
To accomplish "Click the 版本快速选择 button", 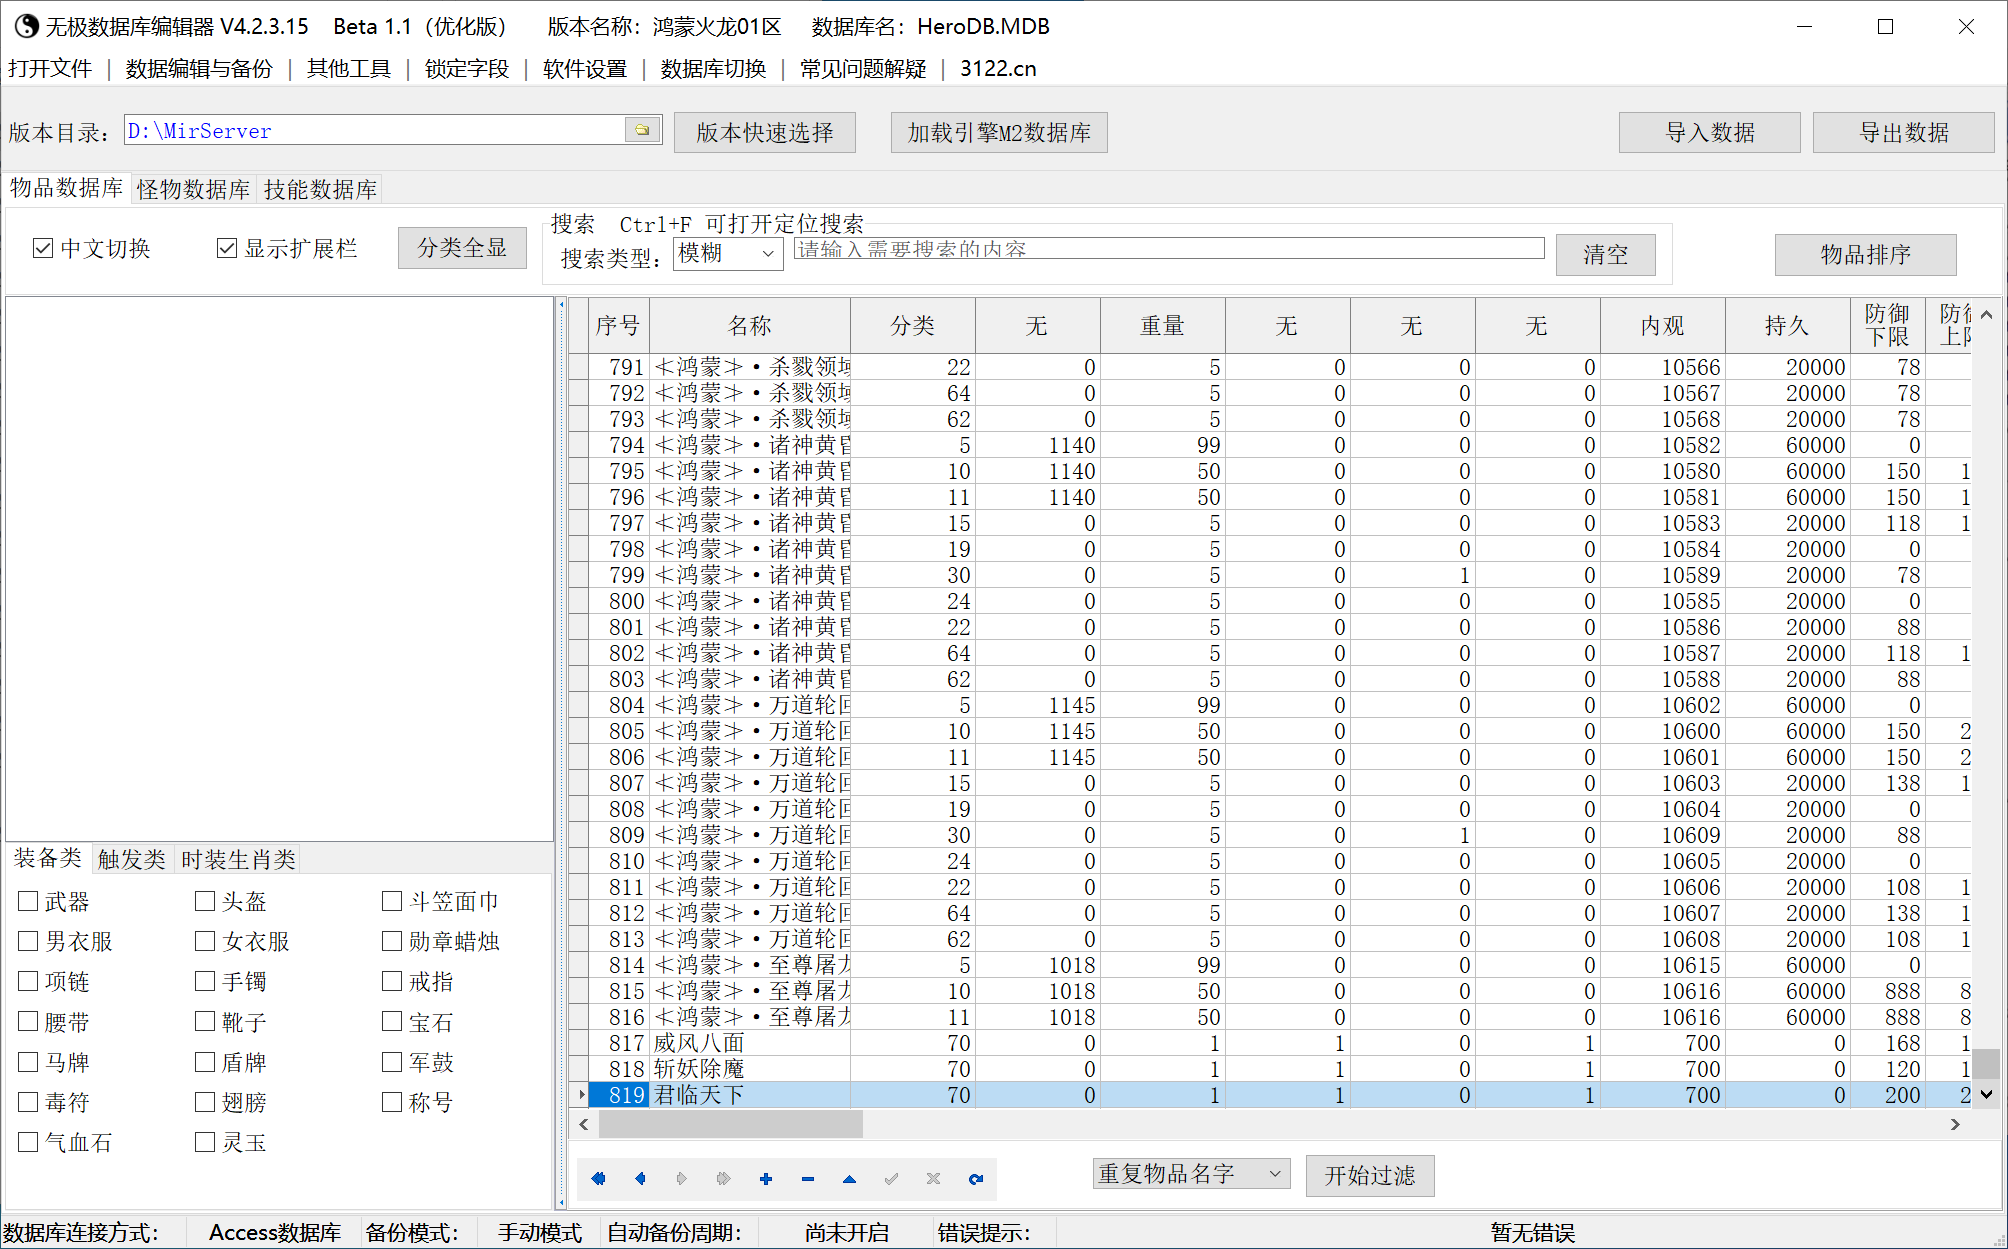I will coord(765,132).
